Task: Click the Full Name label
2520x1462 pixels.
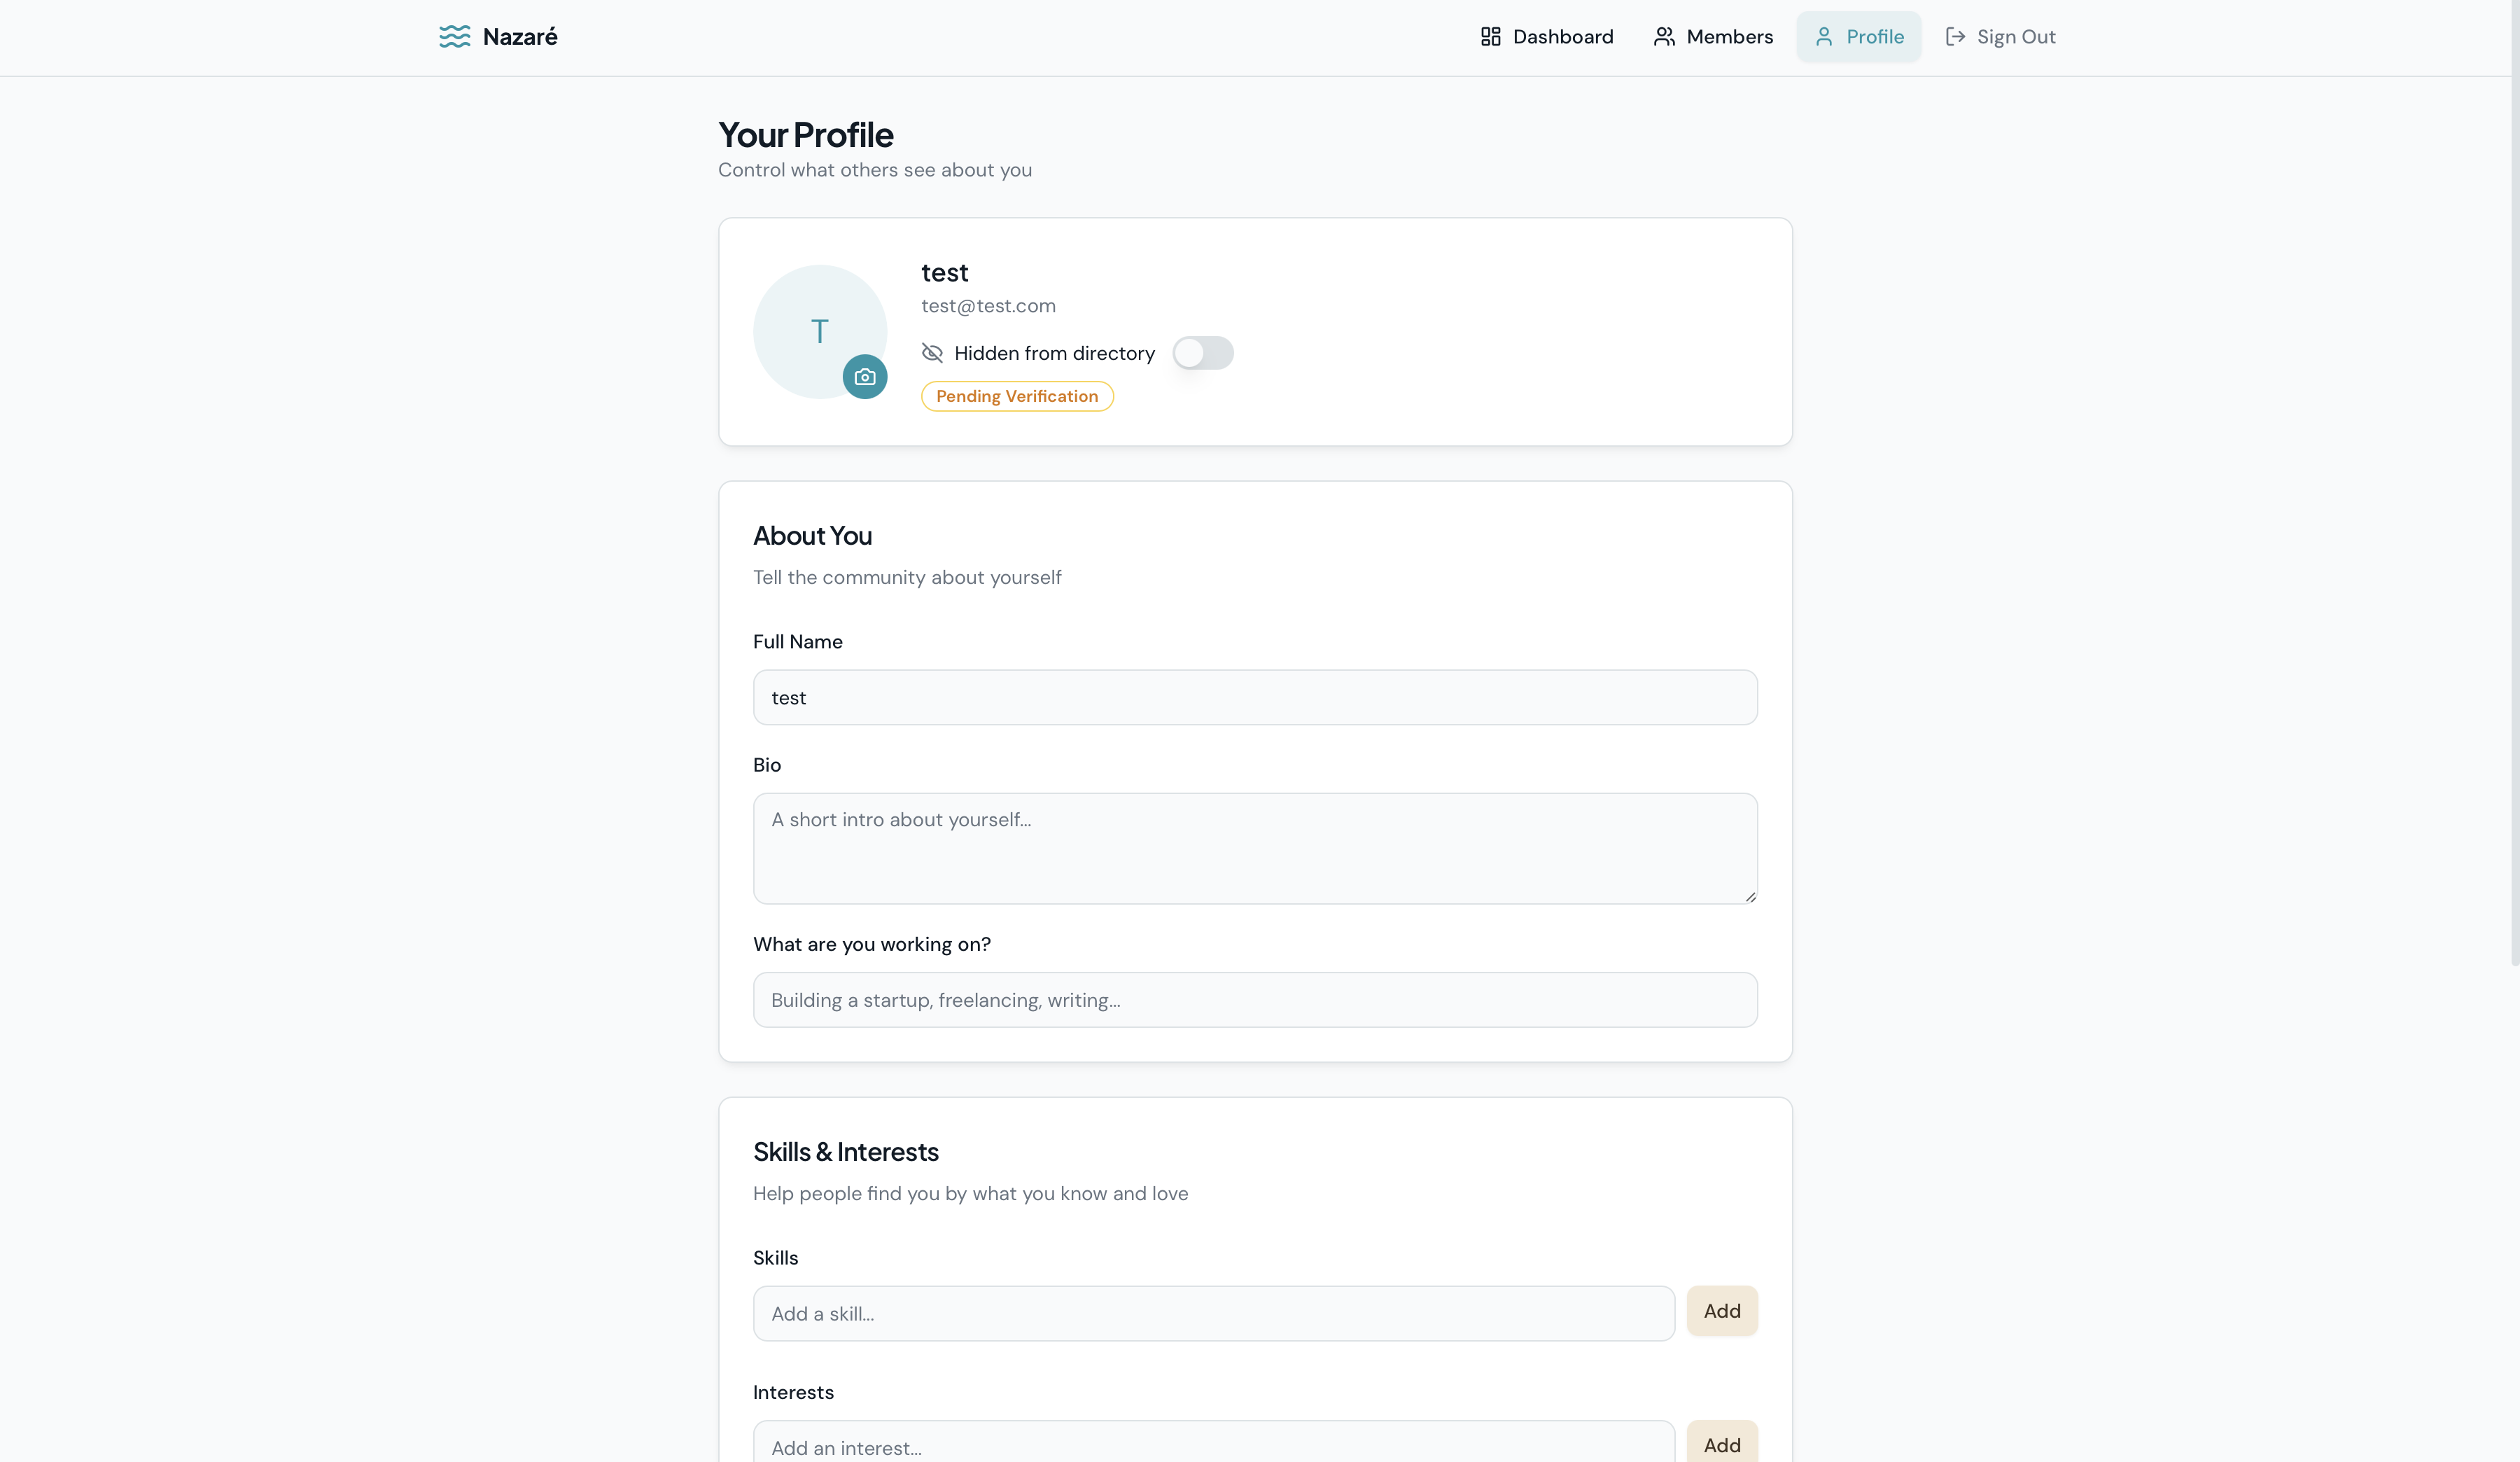Action: pos(798,642)
